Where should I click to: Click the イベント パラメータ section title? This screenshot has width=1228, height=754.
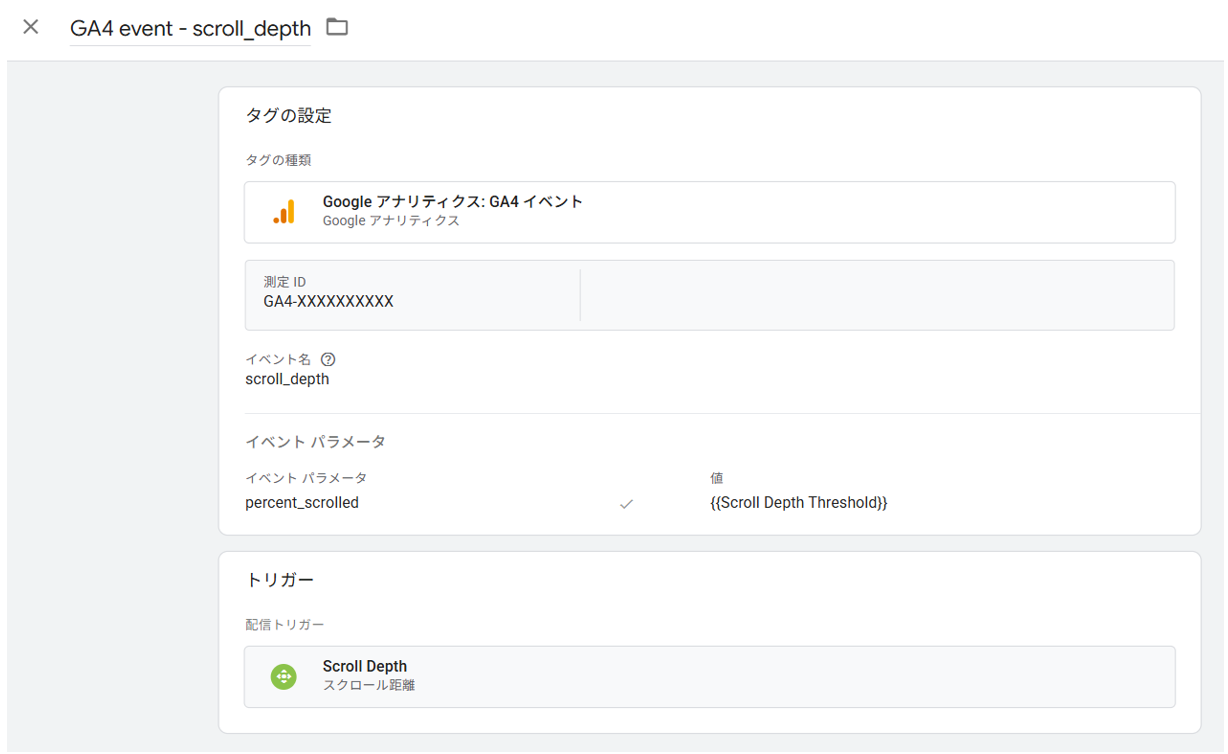tap(315, 442)
